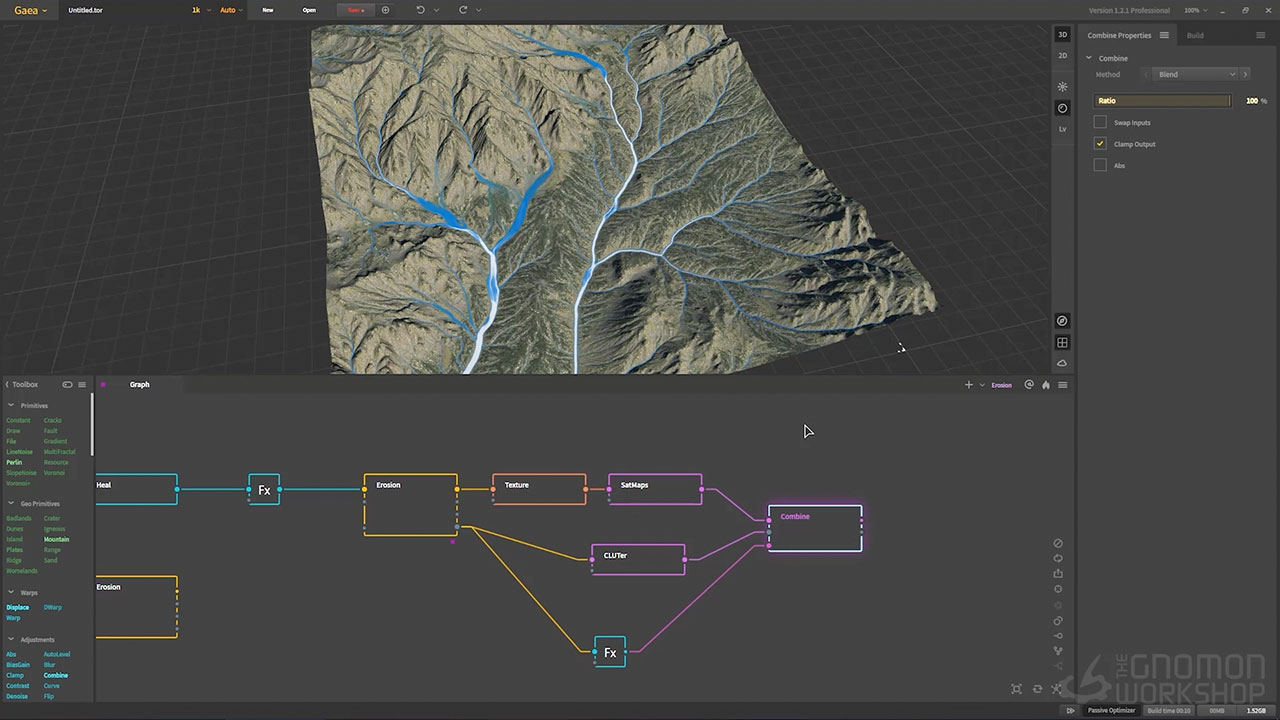Click the Erosion pinned node label
The height and width of the screenshot is (720, 1280).
[1001, 385]
